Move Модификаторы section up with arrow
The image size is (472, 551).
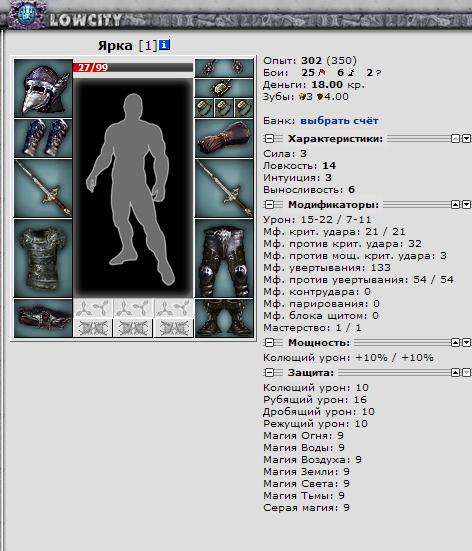[455, 205]
